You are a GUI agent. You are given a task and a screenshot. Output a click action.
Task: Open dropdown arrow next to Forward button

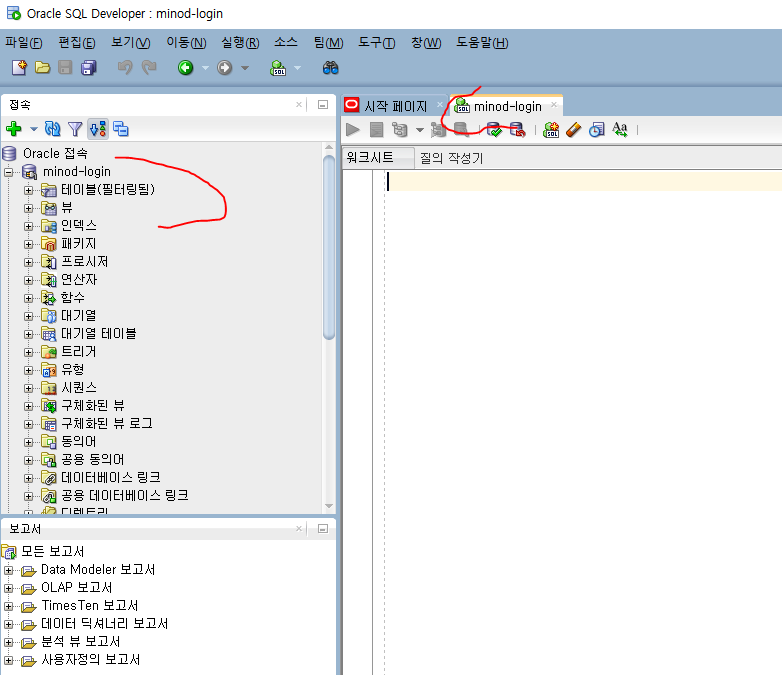tap(245, 68)
